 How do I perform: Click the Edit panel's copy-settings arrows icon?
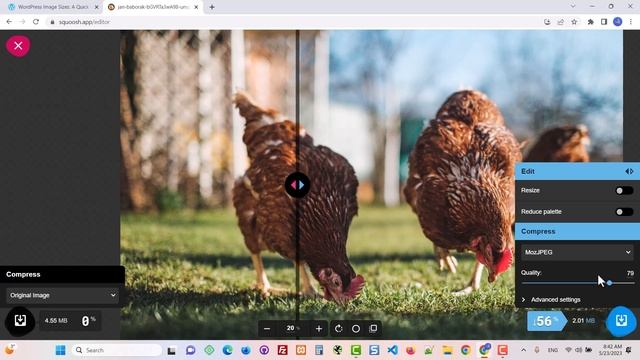tap(629, 171)
